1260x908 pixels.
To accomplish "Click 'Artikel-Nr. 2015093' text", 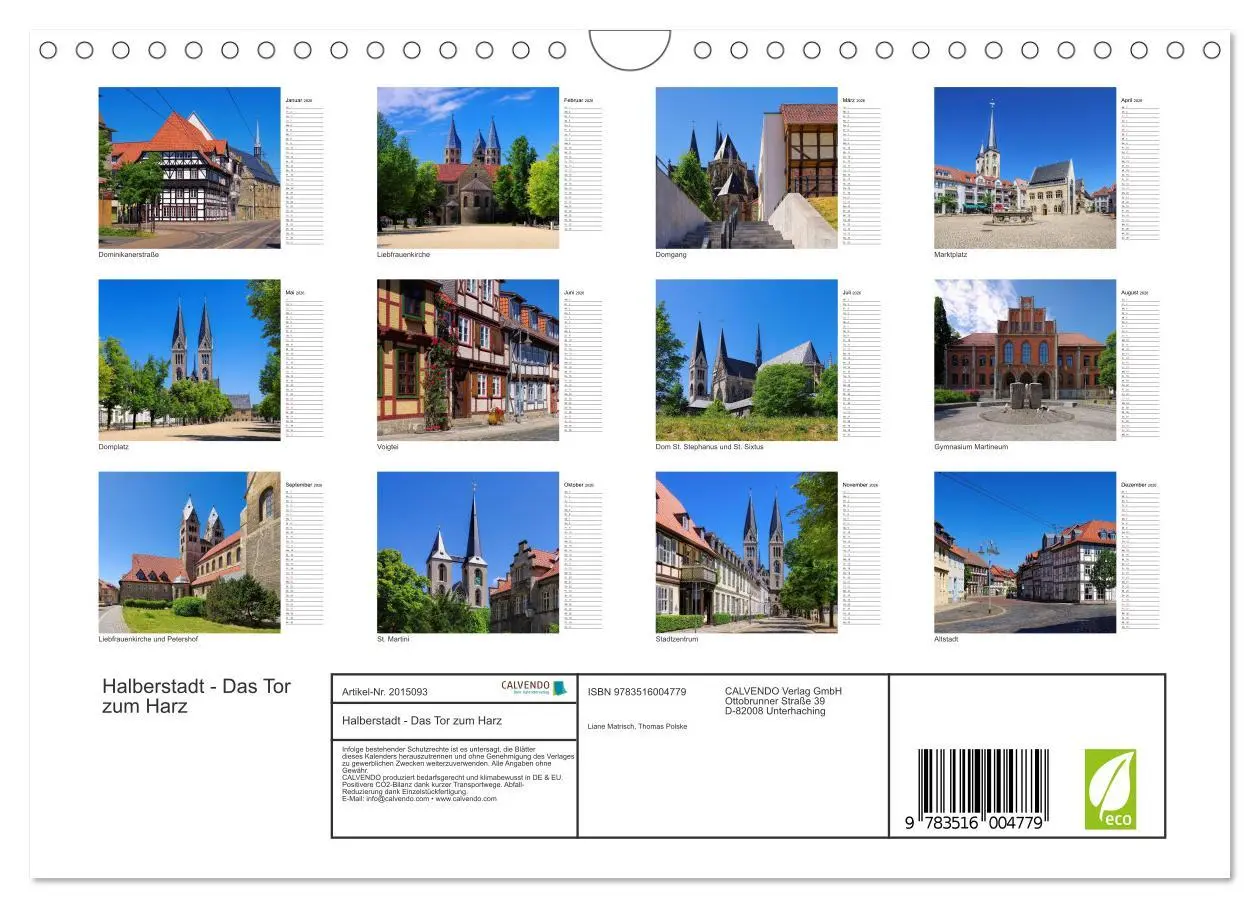I will [x=384, y=692].
